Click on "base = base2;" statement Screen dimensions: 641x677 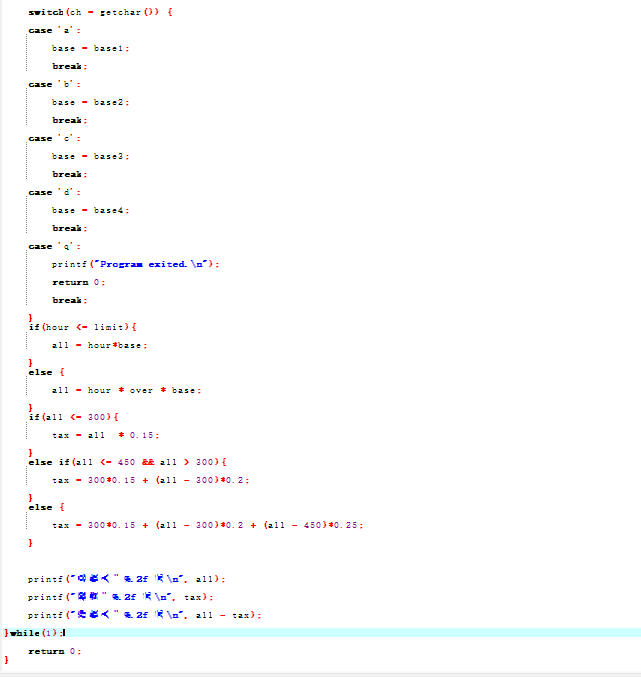[90, 102]
